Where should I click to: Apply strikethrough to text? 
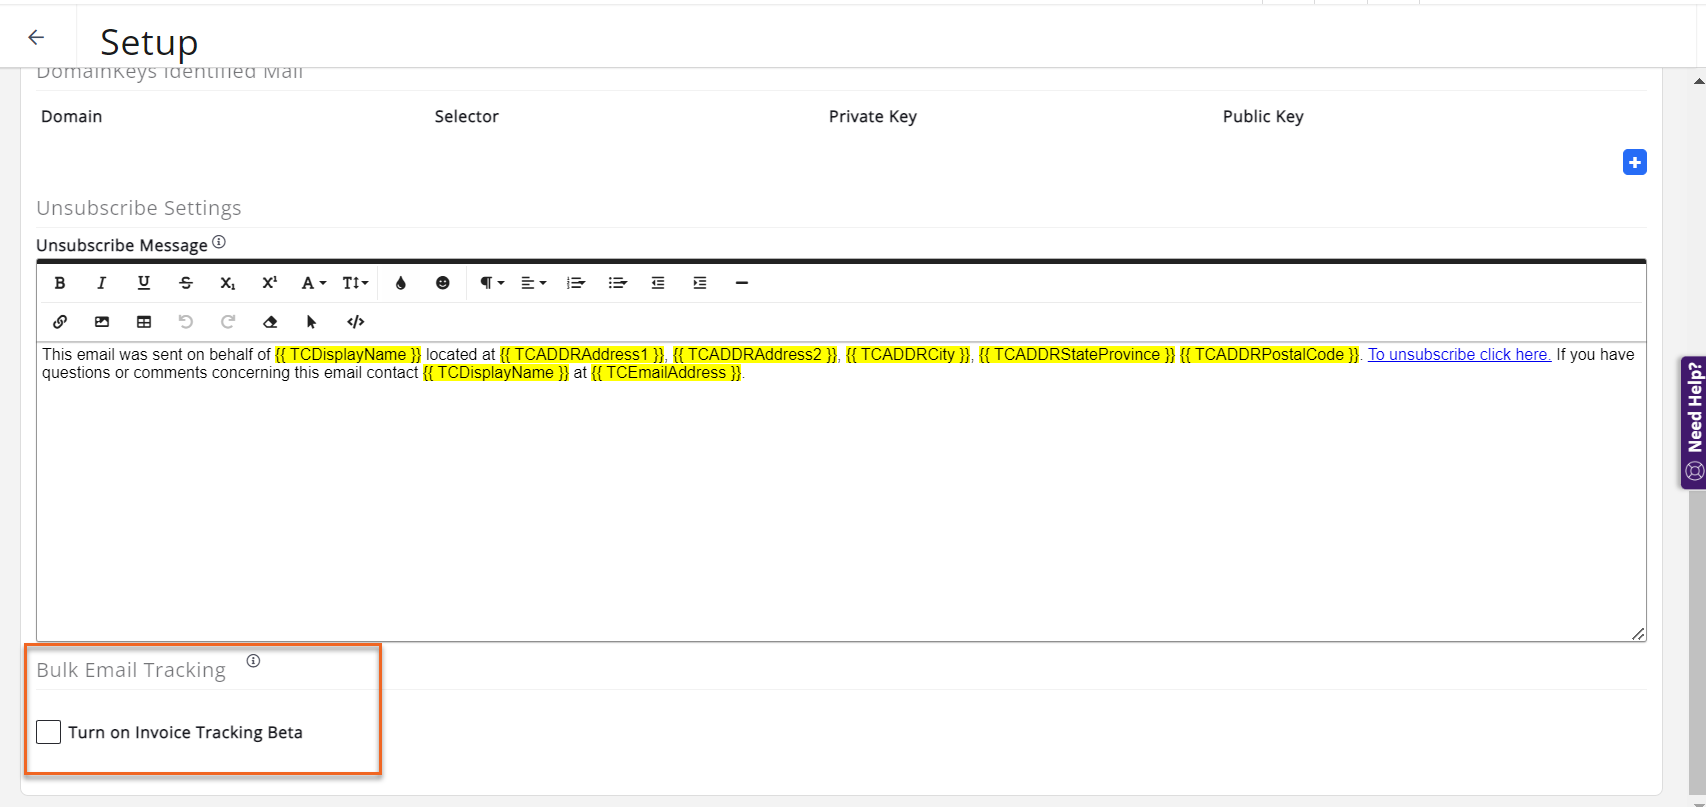click(x=186, y=283)
